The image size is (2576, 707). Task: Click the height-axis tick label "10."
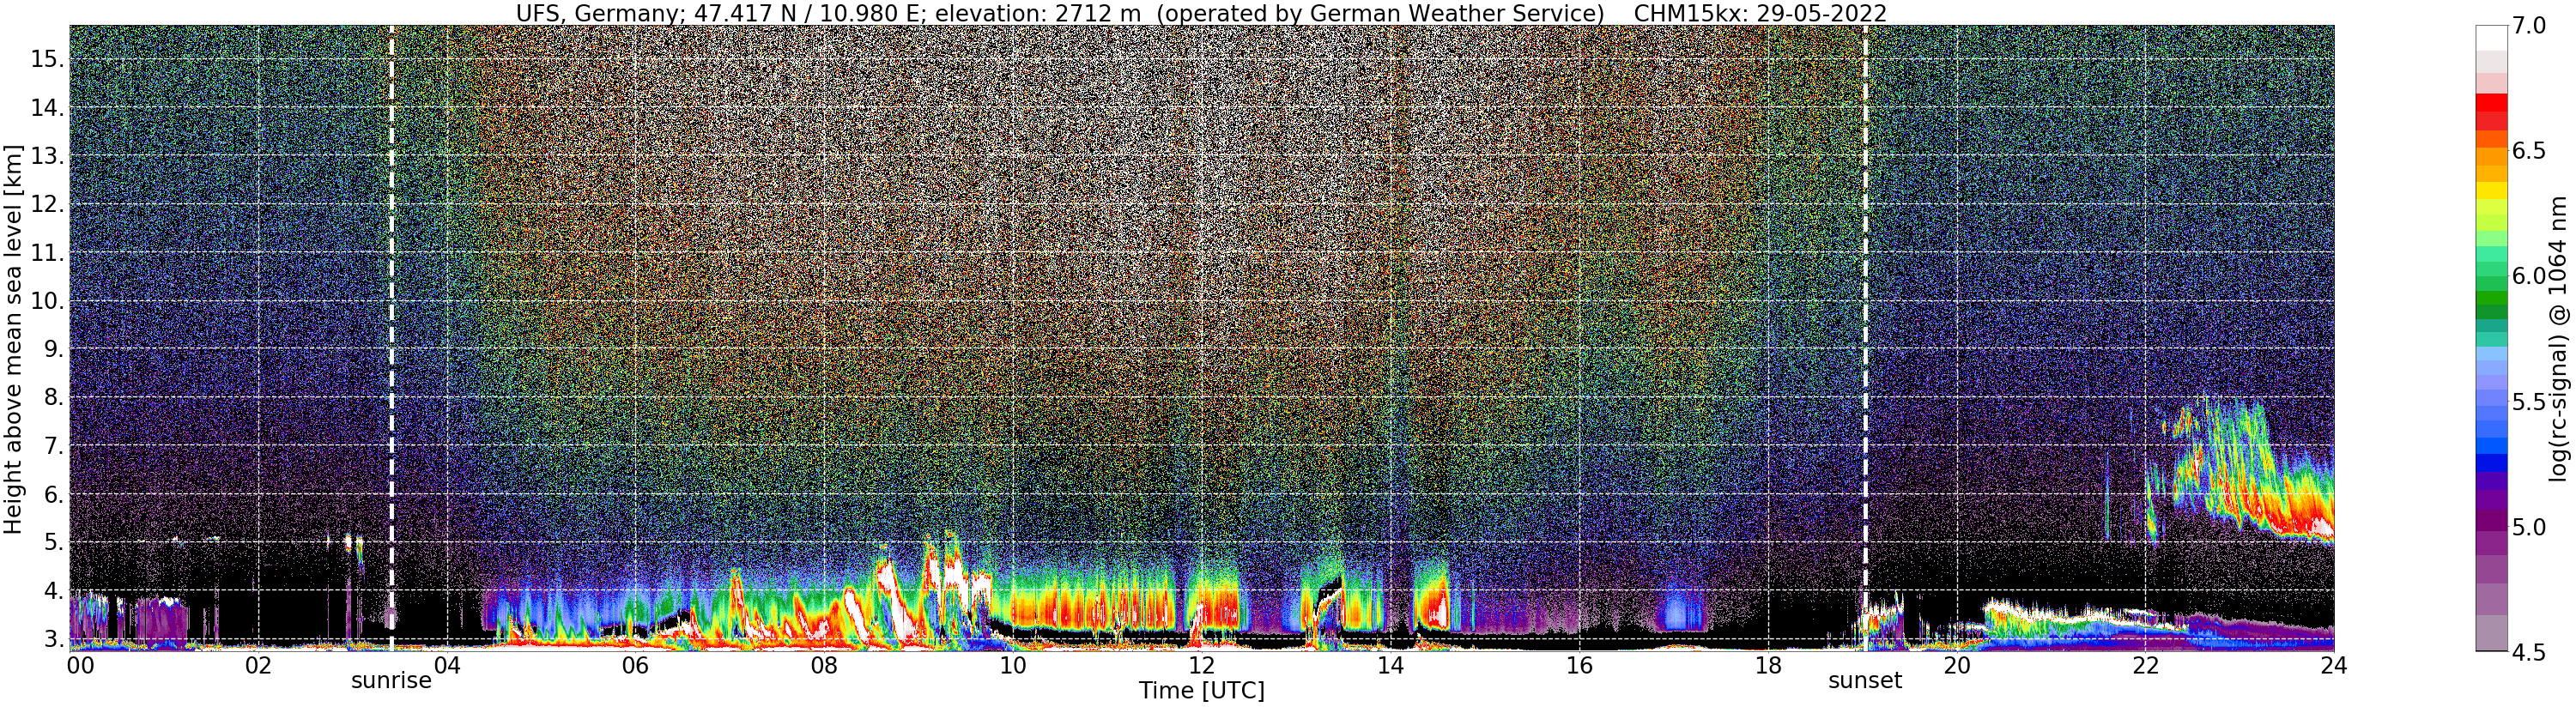coord(47,301)
